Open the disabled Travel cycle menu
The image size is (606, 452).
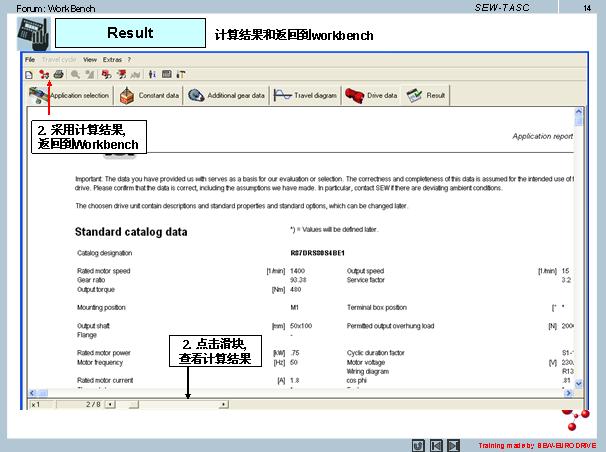click(59, 59)
